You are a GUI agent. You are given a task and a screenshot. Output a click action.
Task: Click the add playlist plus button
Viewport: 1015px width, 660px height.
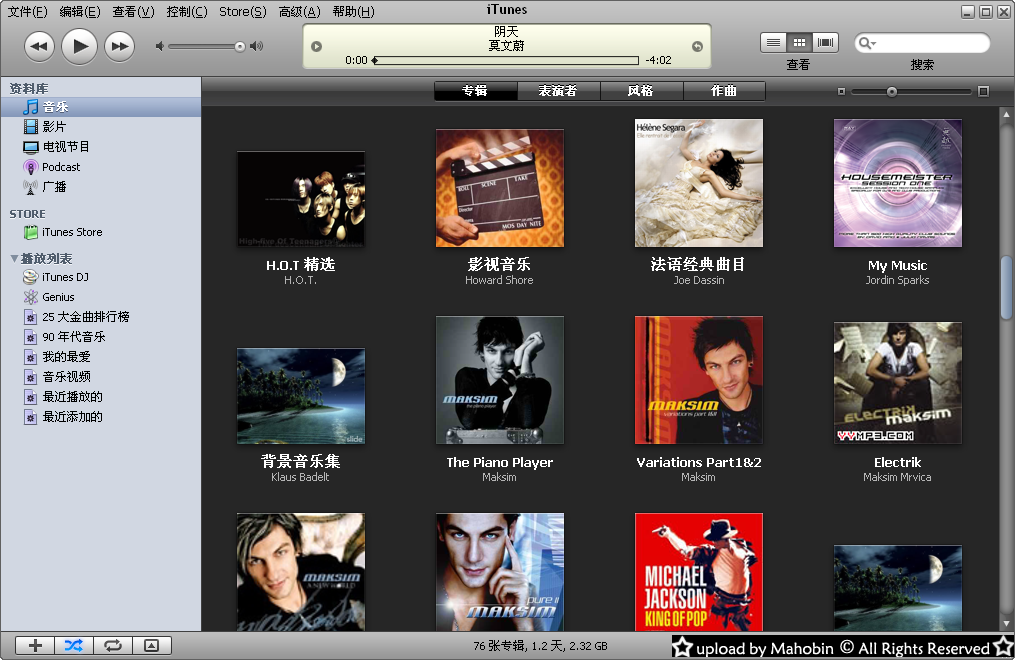(35, 645)
